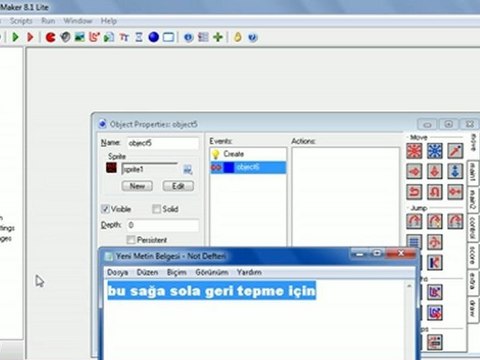
Task: Create an object with the blue ball icon
Action: point(153,37)
